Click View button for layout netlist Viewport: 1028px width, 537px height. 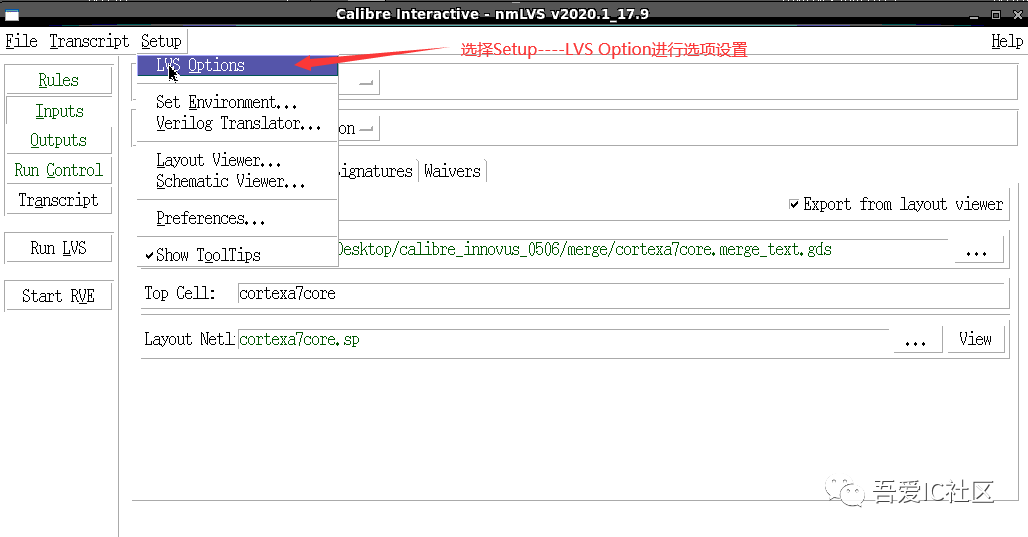pyautogui.click(x=976, y=339)
